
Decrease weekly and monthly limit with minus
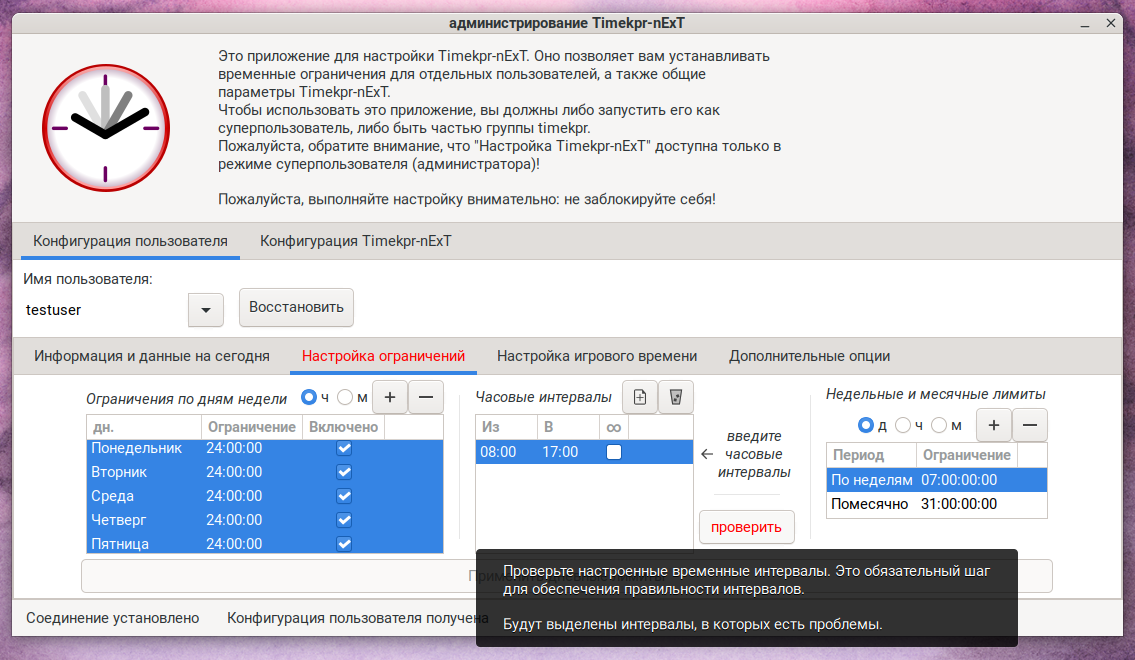coord(1030,425)
